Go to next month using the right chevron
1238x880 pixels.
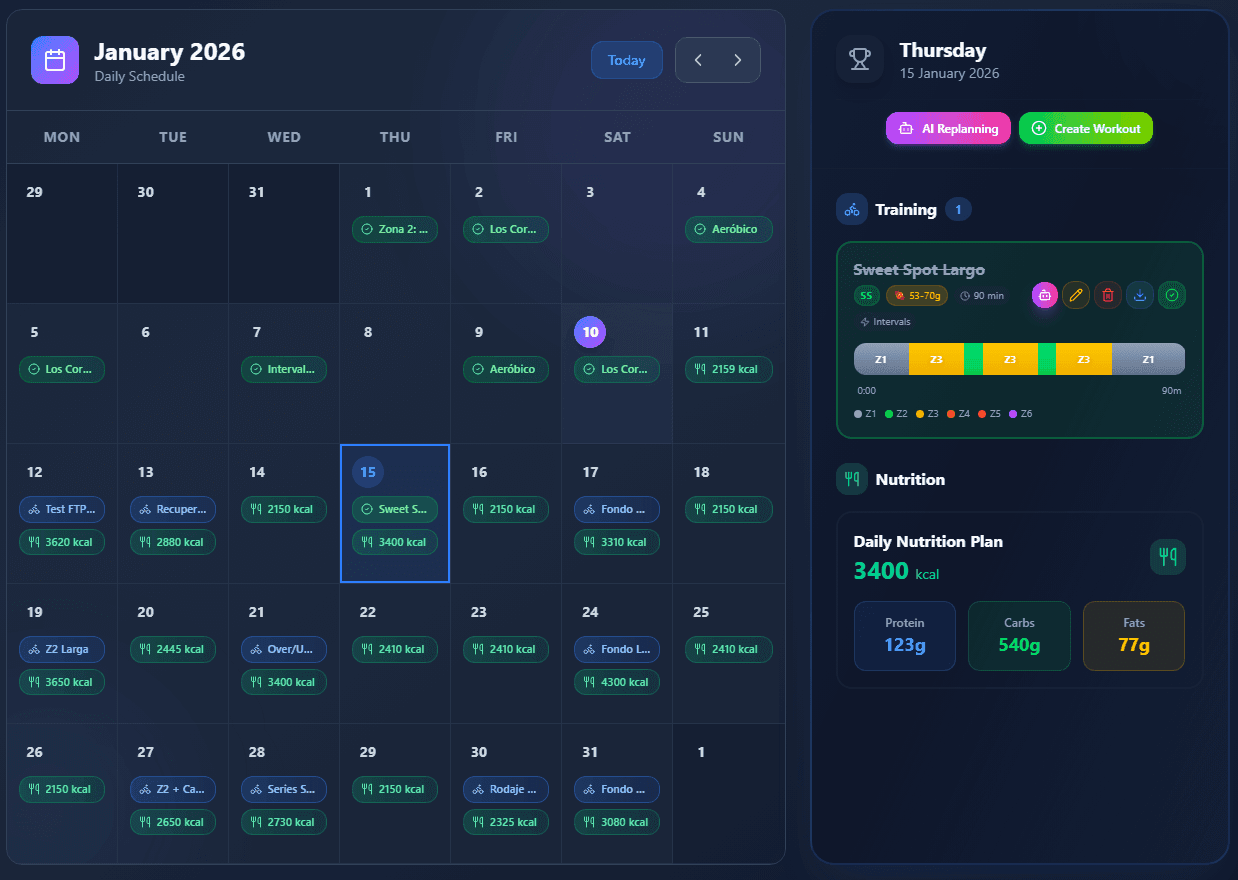pos(738,59)
